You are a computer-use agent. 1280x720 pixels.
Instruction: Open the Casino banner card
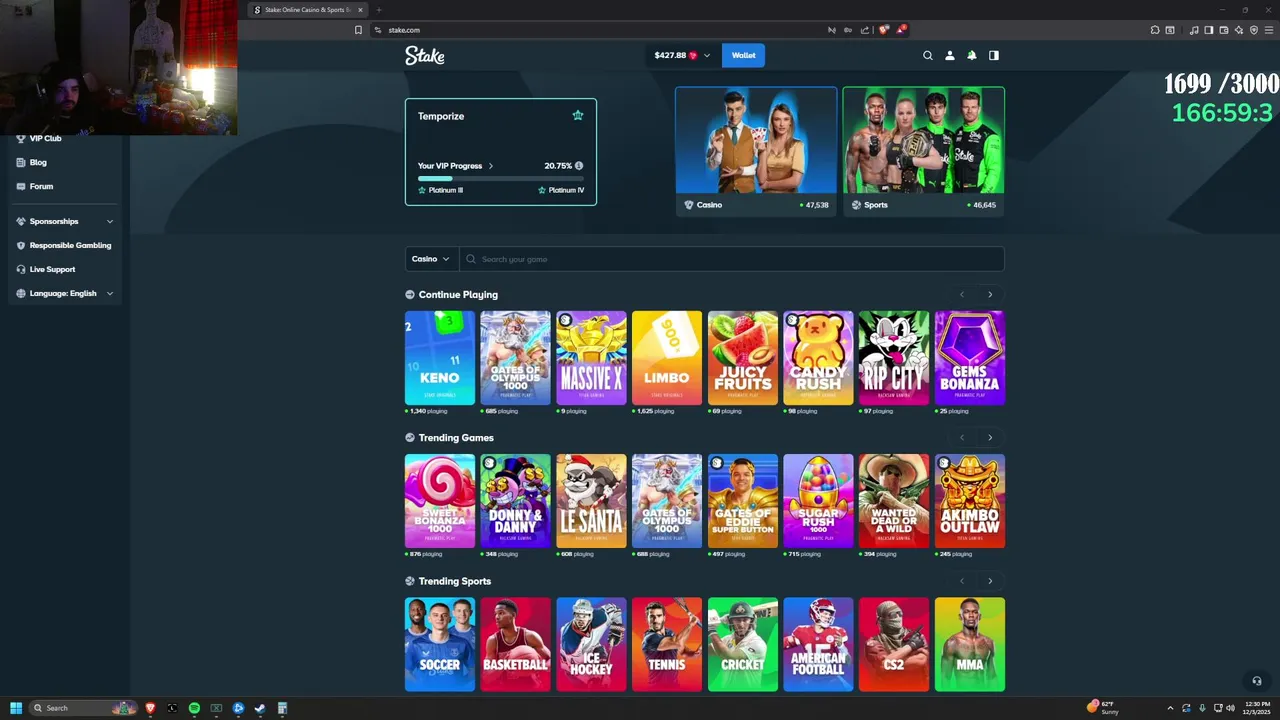click(756, 150)
